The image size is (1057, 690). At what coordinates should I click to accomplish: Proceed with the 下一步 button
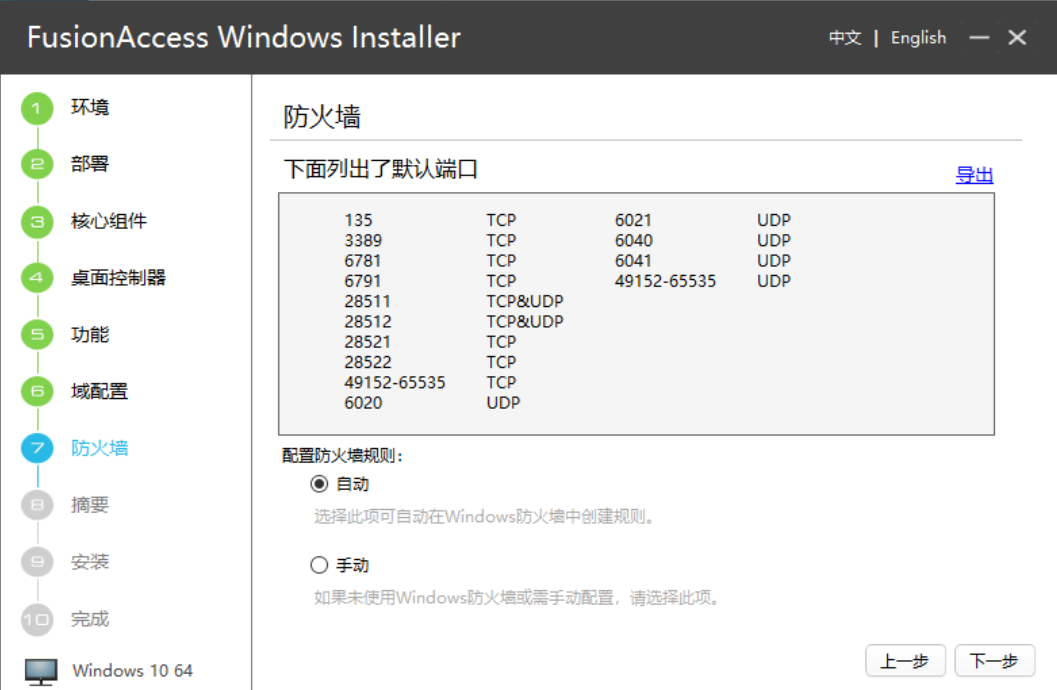994,661
